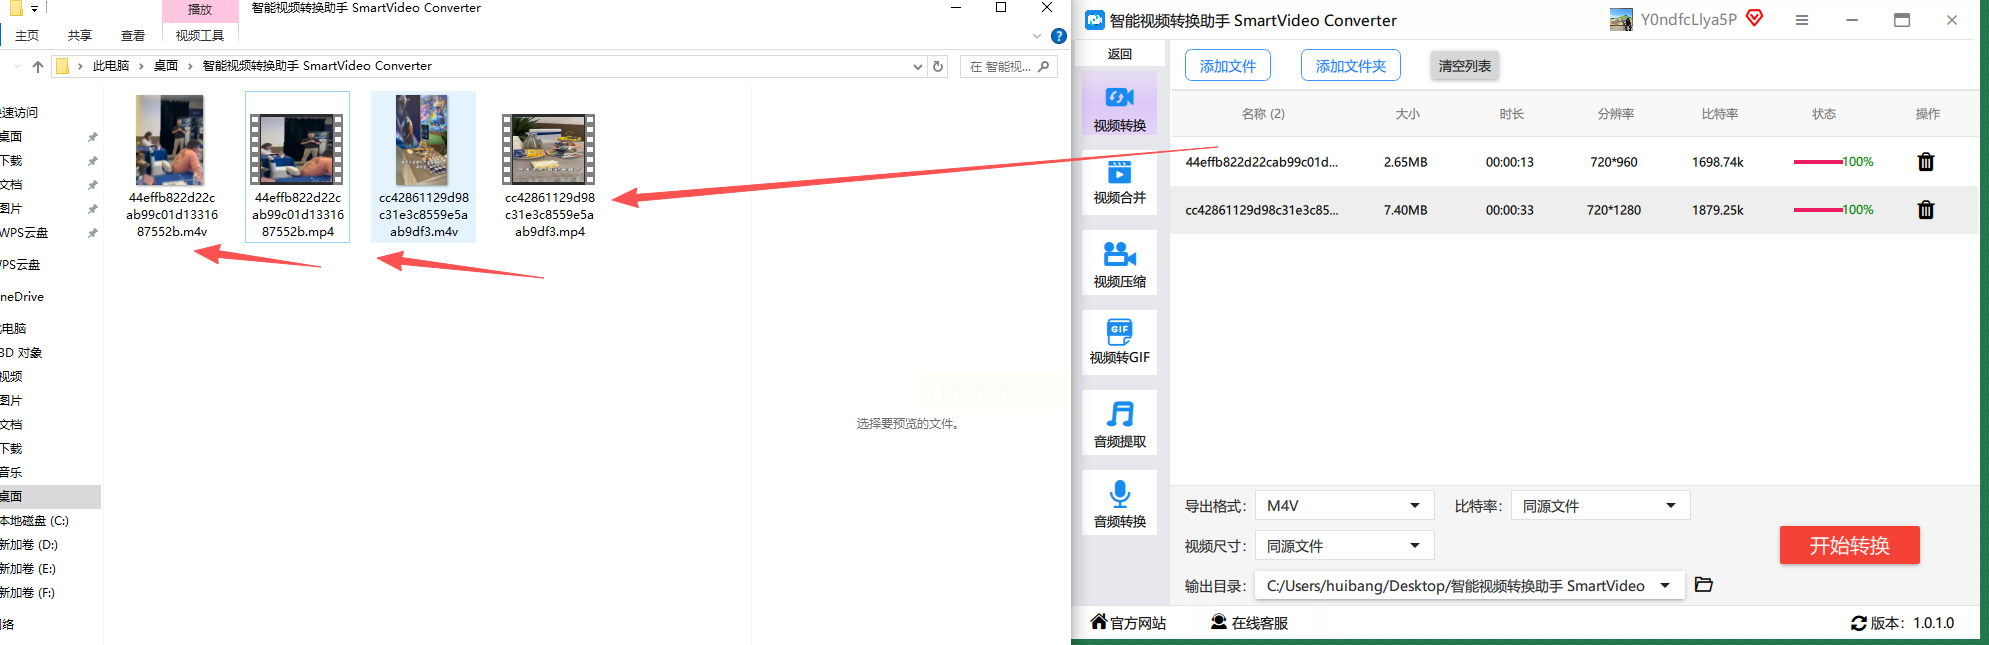This screenshot has width=1989, height=645.
Task: Click 返回 back button in converter
Action: coord(1120,54)
